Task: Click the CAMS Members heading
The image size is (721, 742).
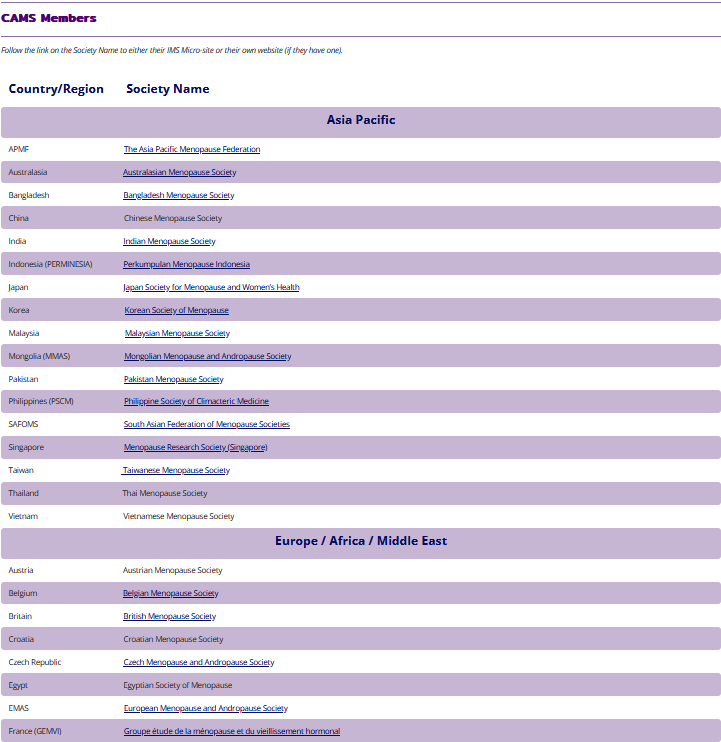Action: 49,18
